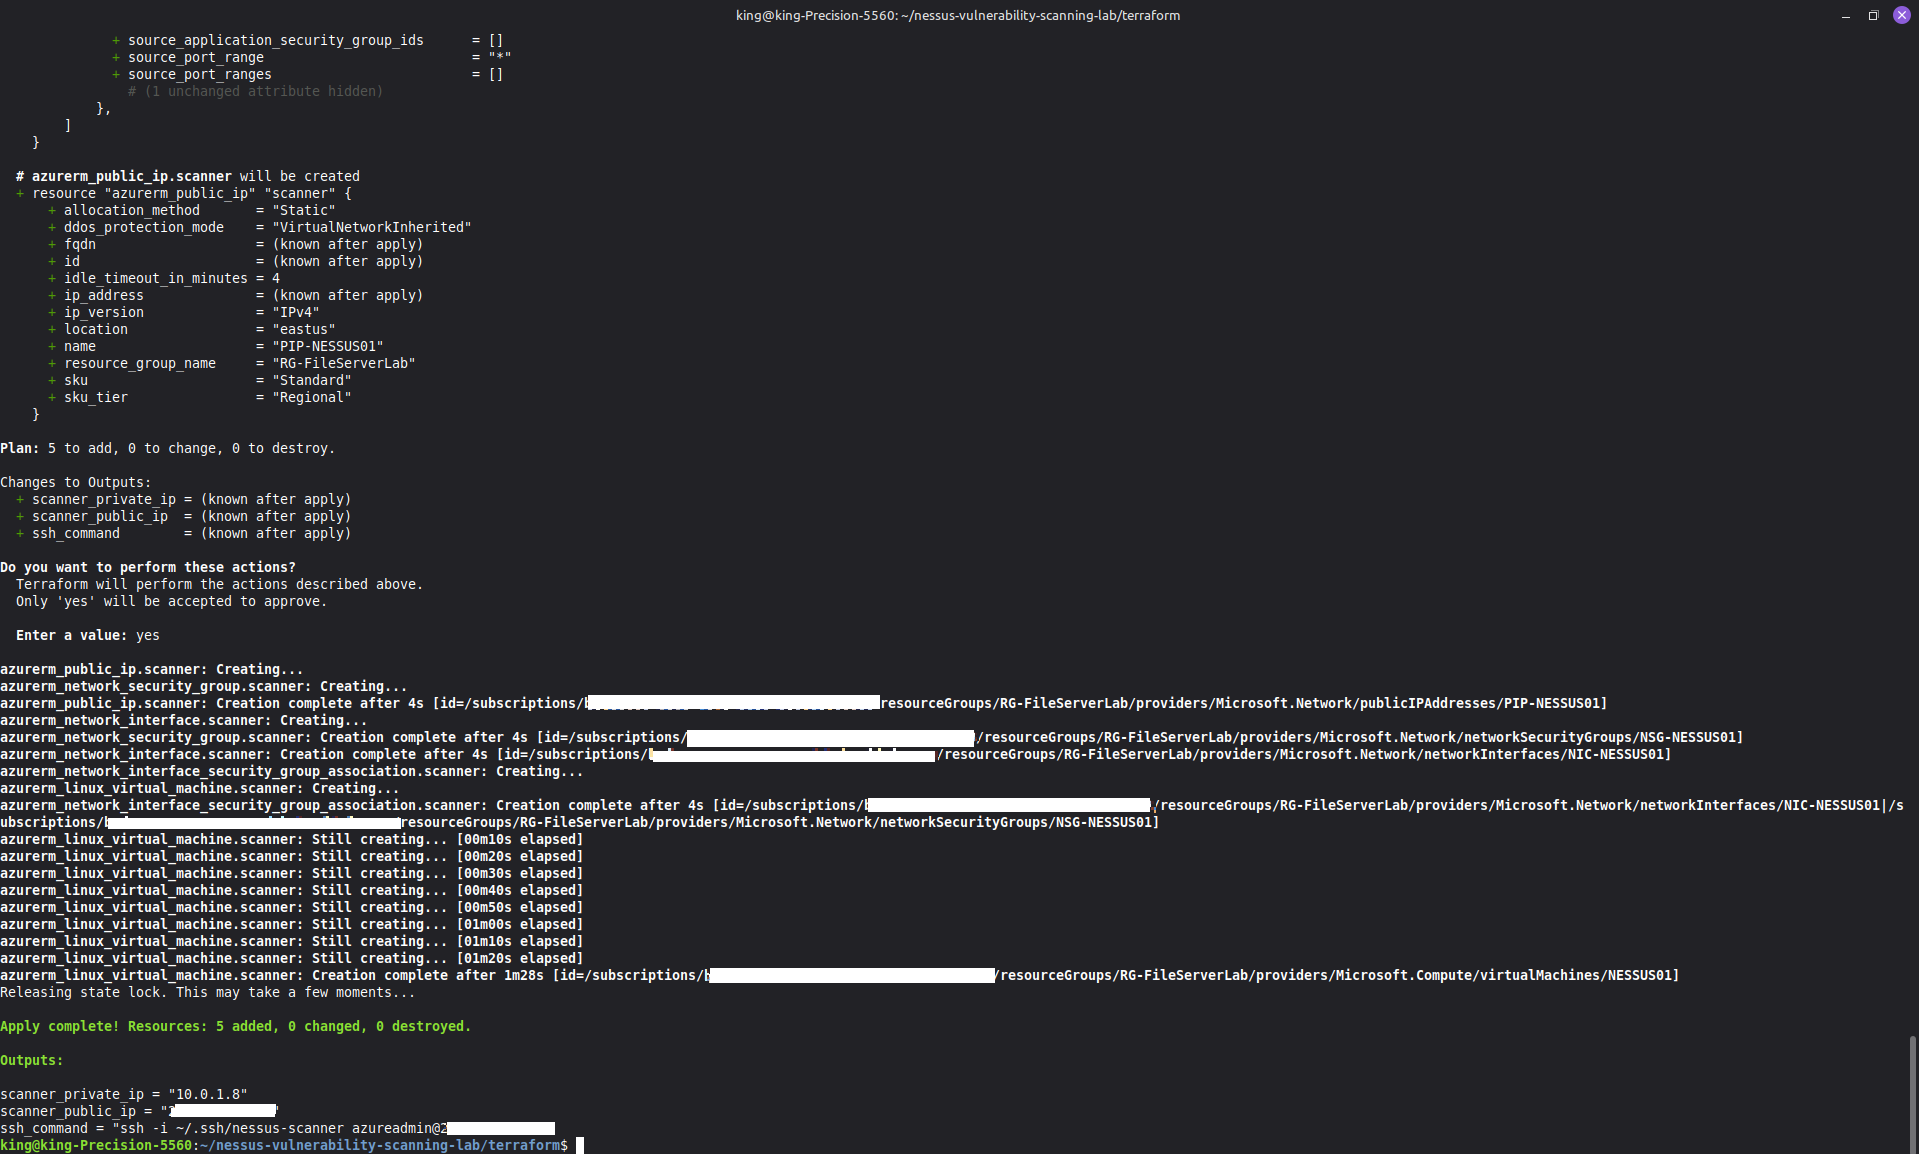Click 'Releasing state lock' message

(207, 992)
